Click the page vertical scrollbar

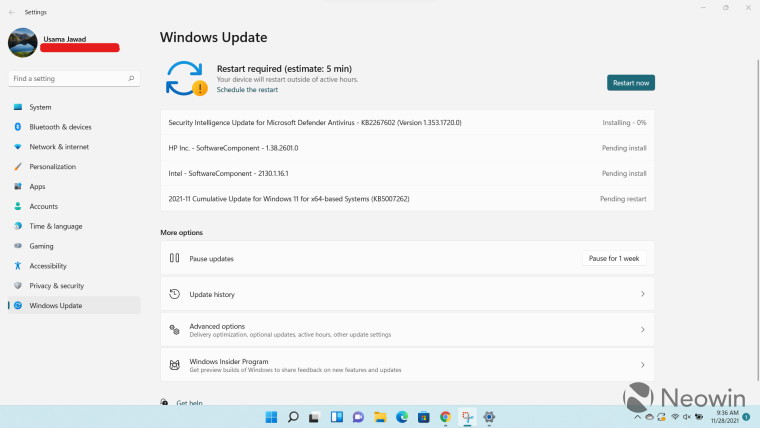758,221
